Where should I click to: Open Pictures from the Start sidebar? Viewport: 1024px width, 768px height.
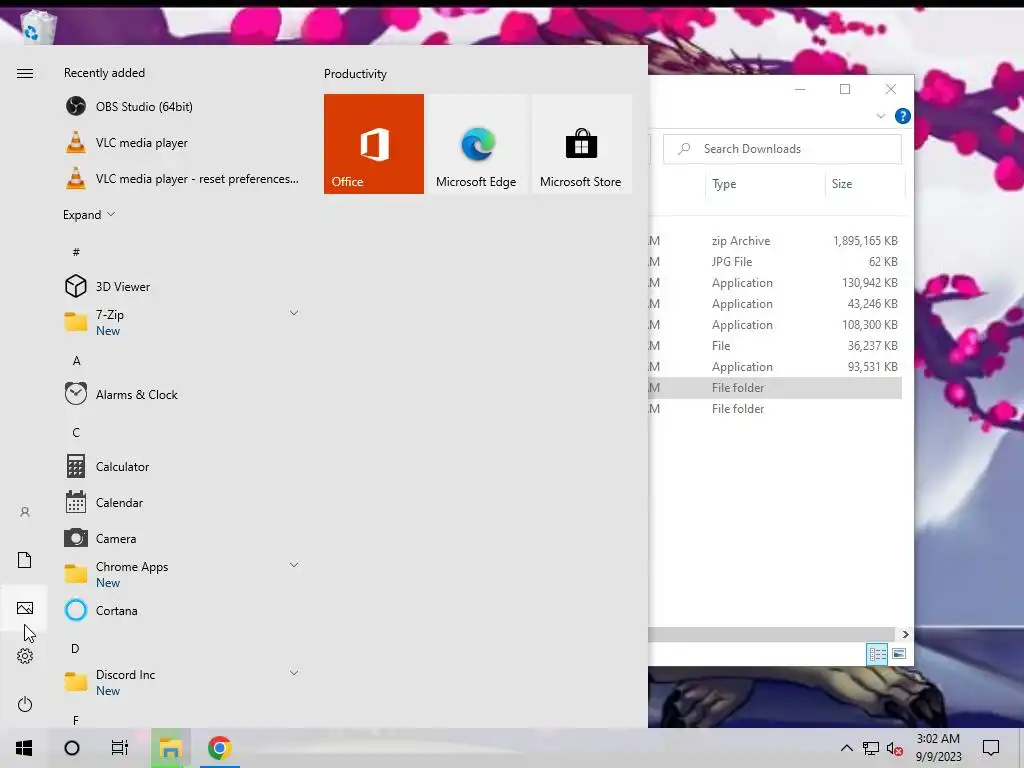25,608
